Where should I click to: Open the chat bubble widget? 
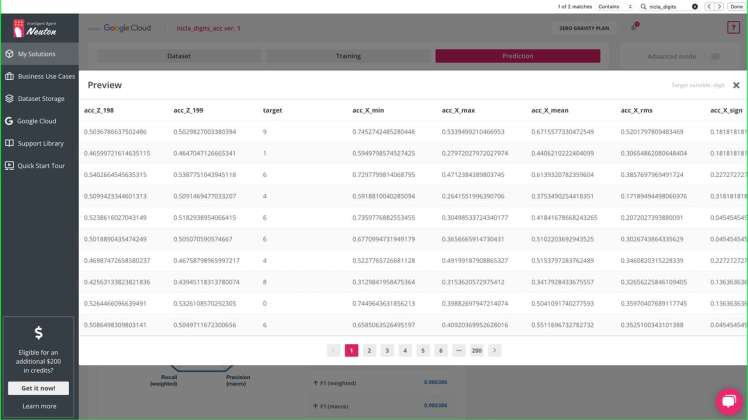(729, 401)
